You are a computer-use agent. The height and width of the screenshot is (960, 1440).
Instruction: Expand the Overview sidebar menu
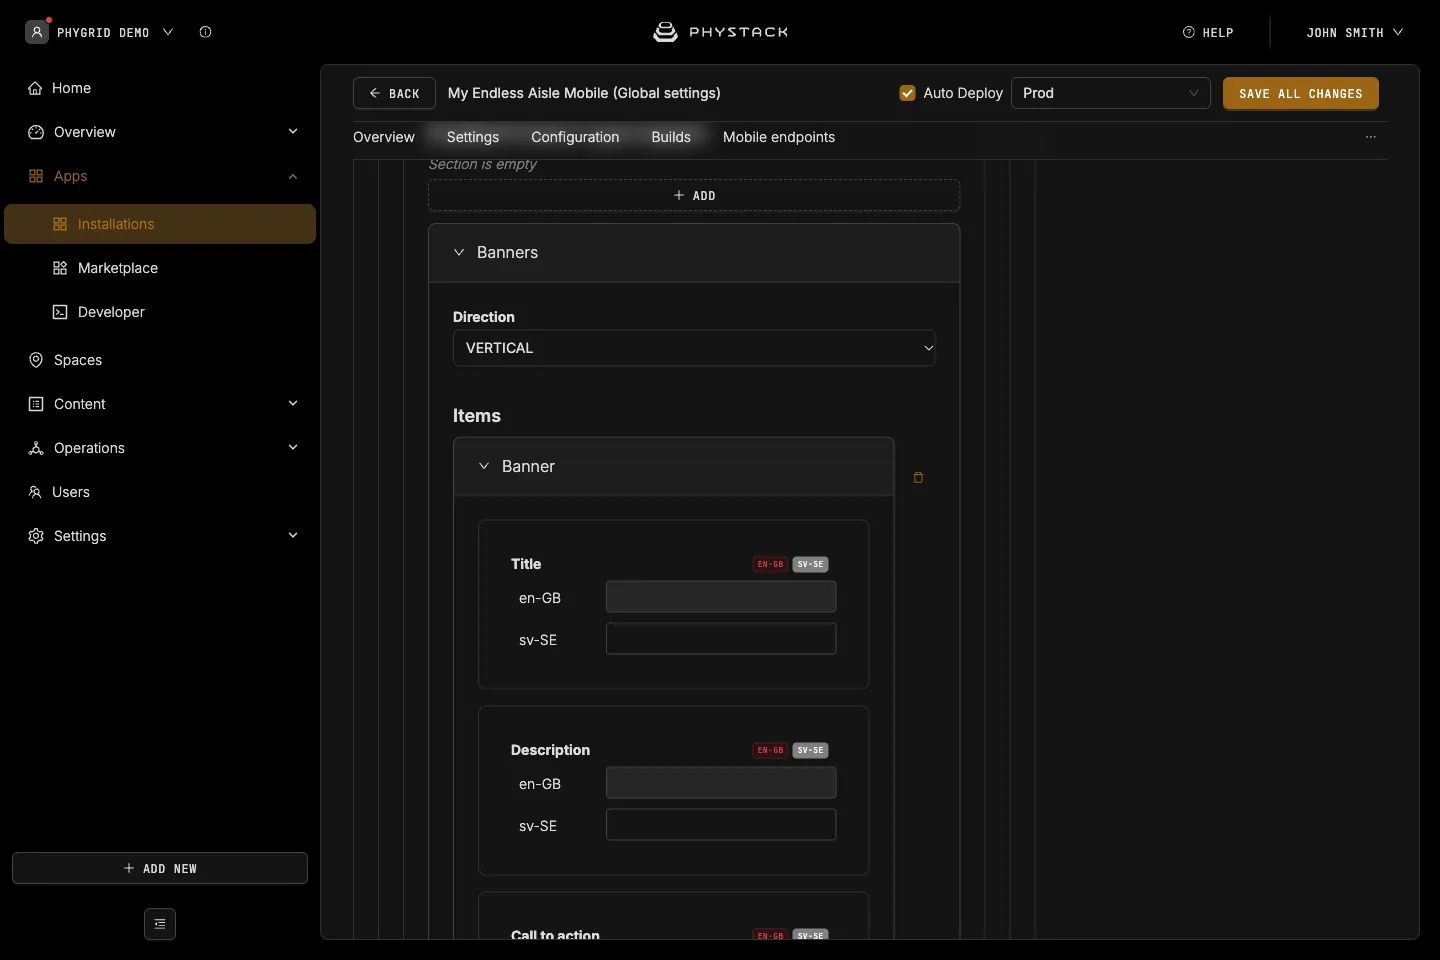(293, 132)
